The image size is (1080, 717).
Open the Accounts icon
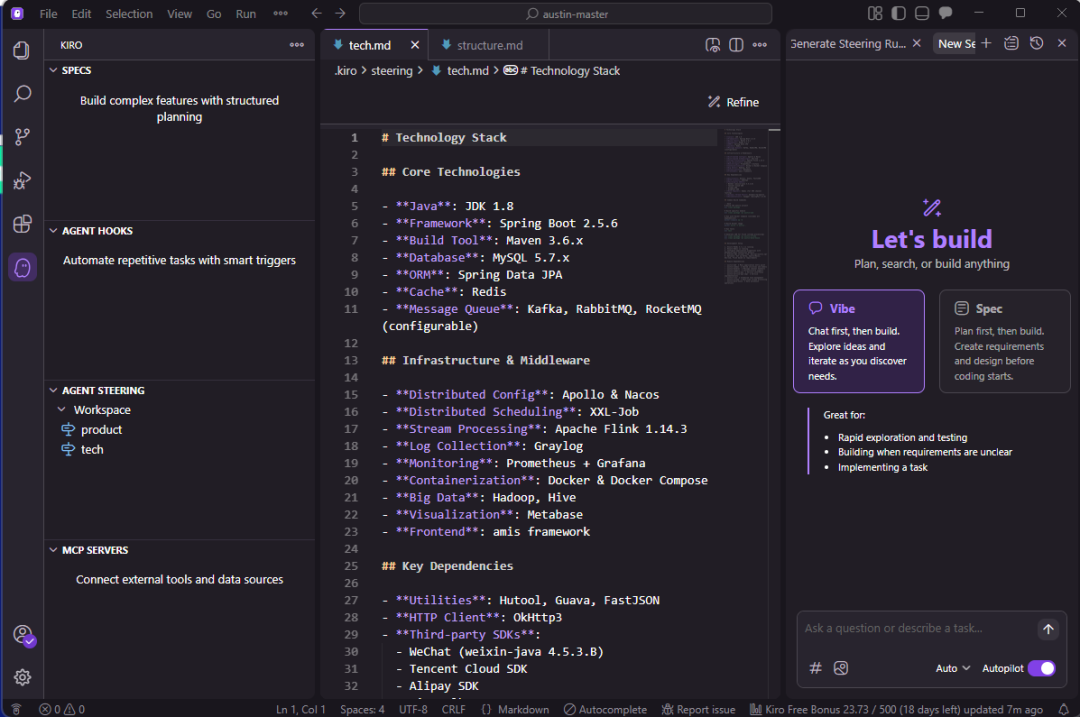coord(23,634)
